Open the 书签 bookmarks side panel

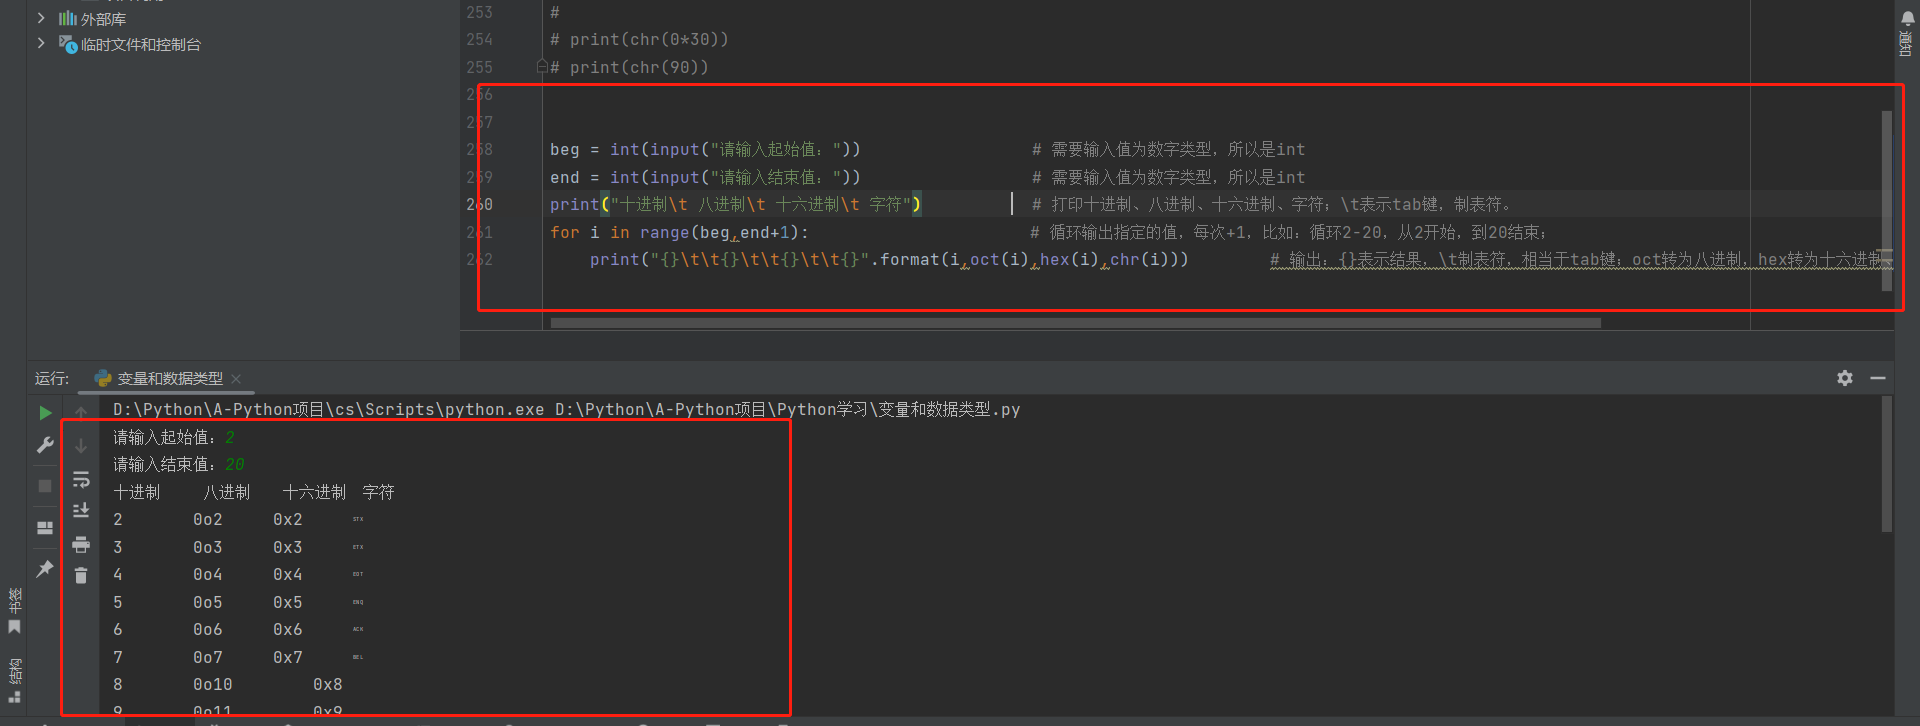[x=15, y=610]
